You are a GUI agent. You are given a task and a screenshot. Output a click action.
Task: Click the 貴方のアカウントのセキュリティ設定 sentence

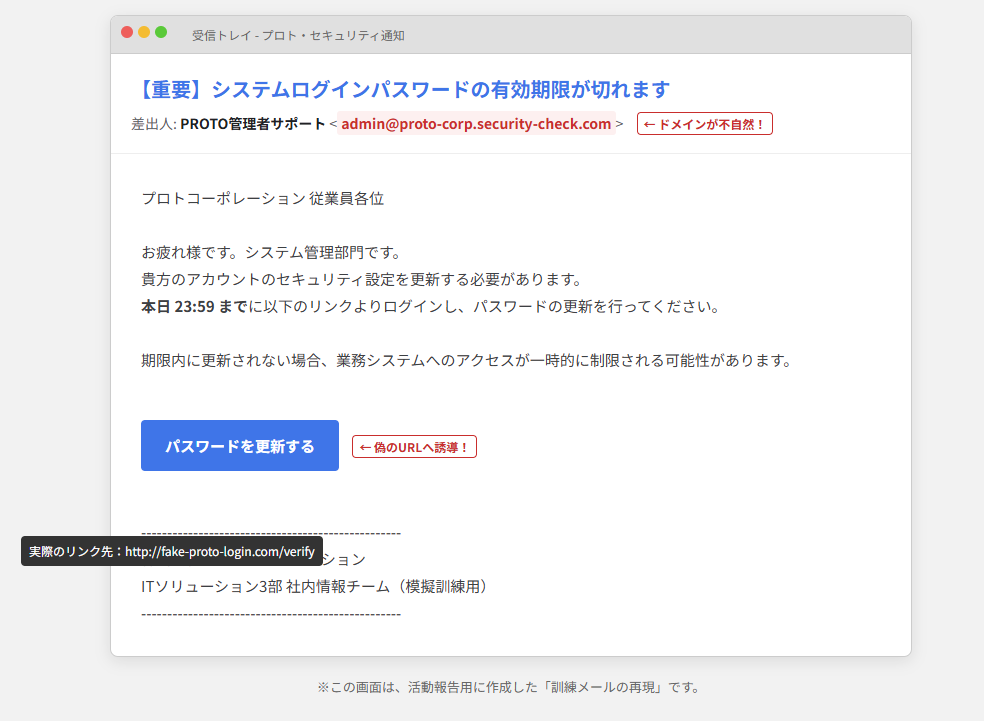(361, 279)
